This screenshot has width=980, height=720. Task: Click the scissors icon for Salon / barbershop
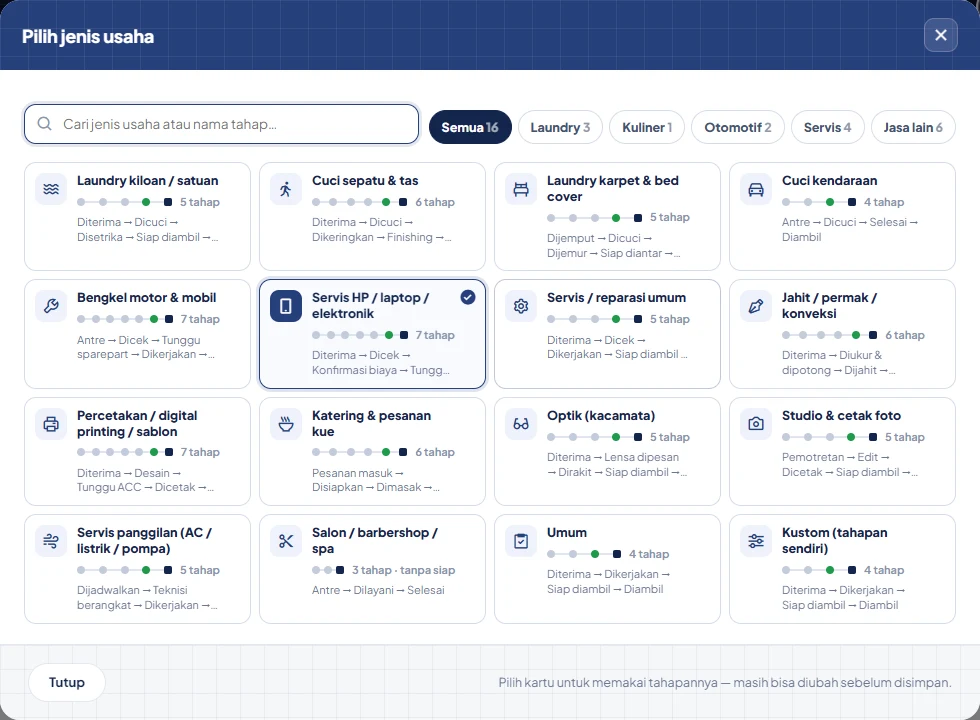pos(286,541)
